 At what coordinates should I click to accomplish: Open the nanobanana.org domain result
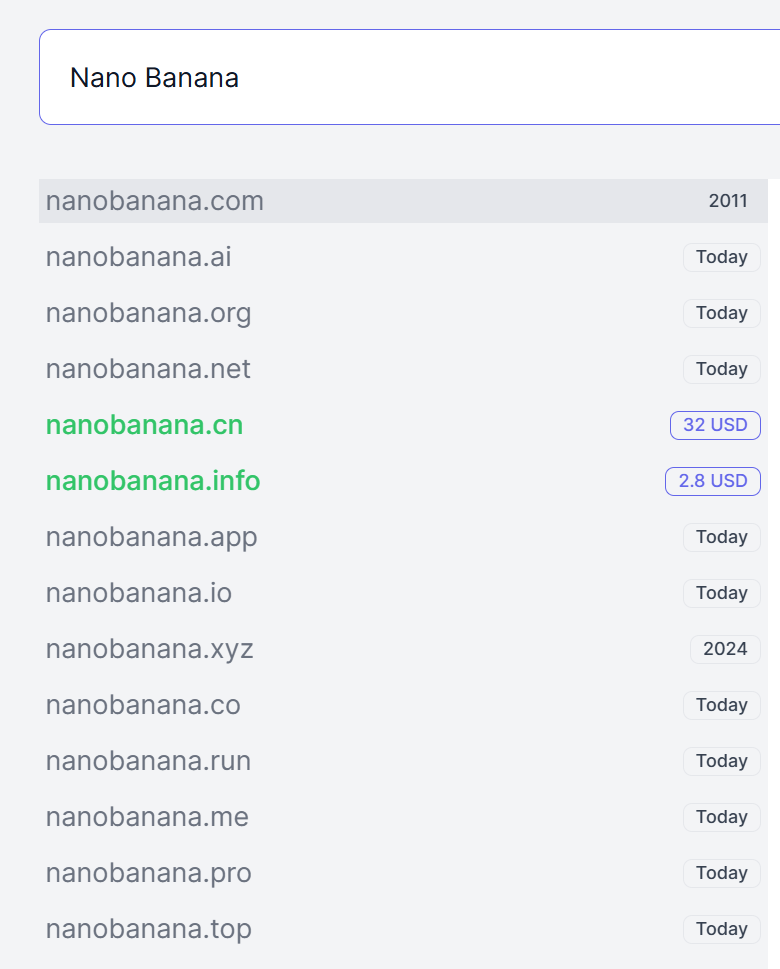(149, 313)
